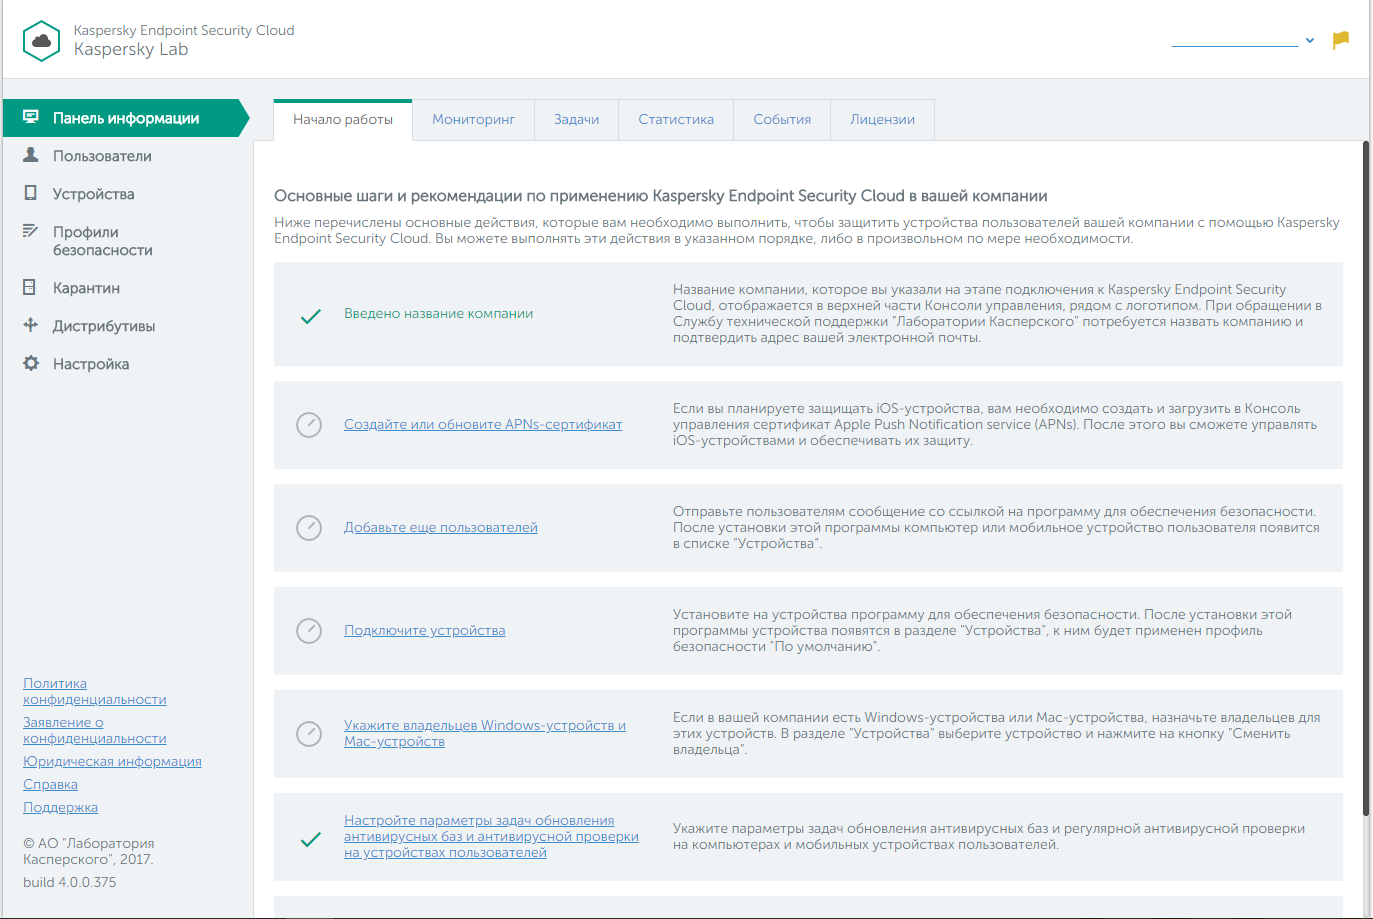Click checkmark beside Введено название компании
This screenshot has height=919, width=1373.
pyautogui.click(x=311, y=316)
